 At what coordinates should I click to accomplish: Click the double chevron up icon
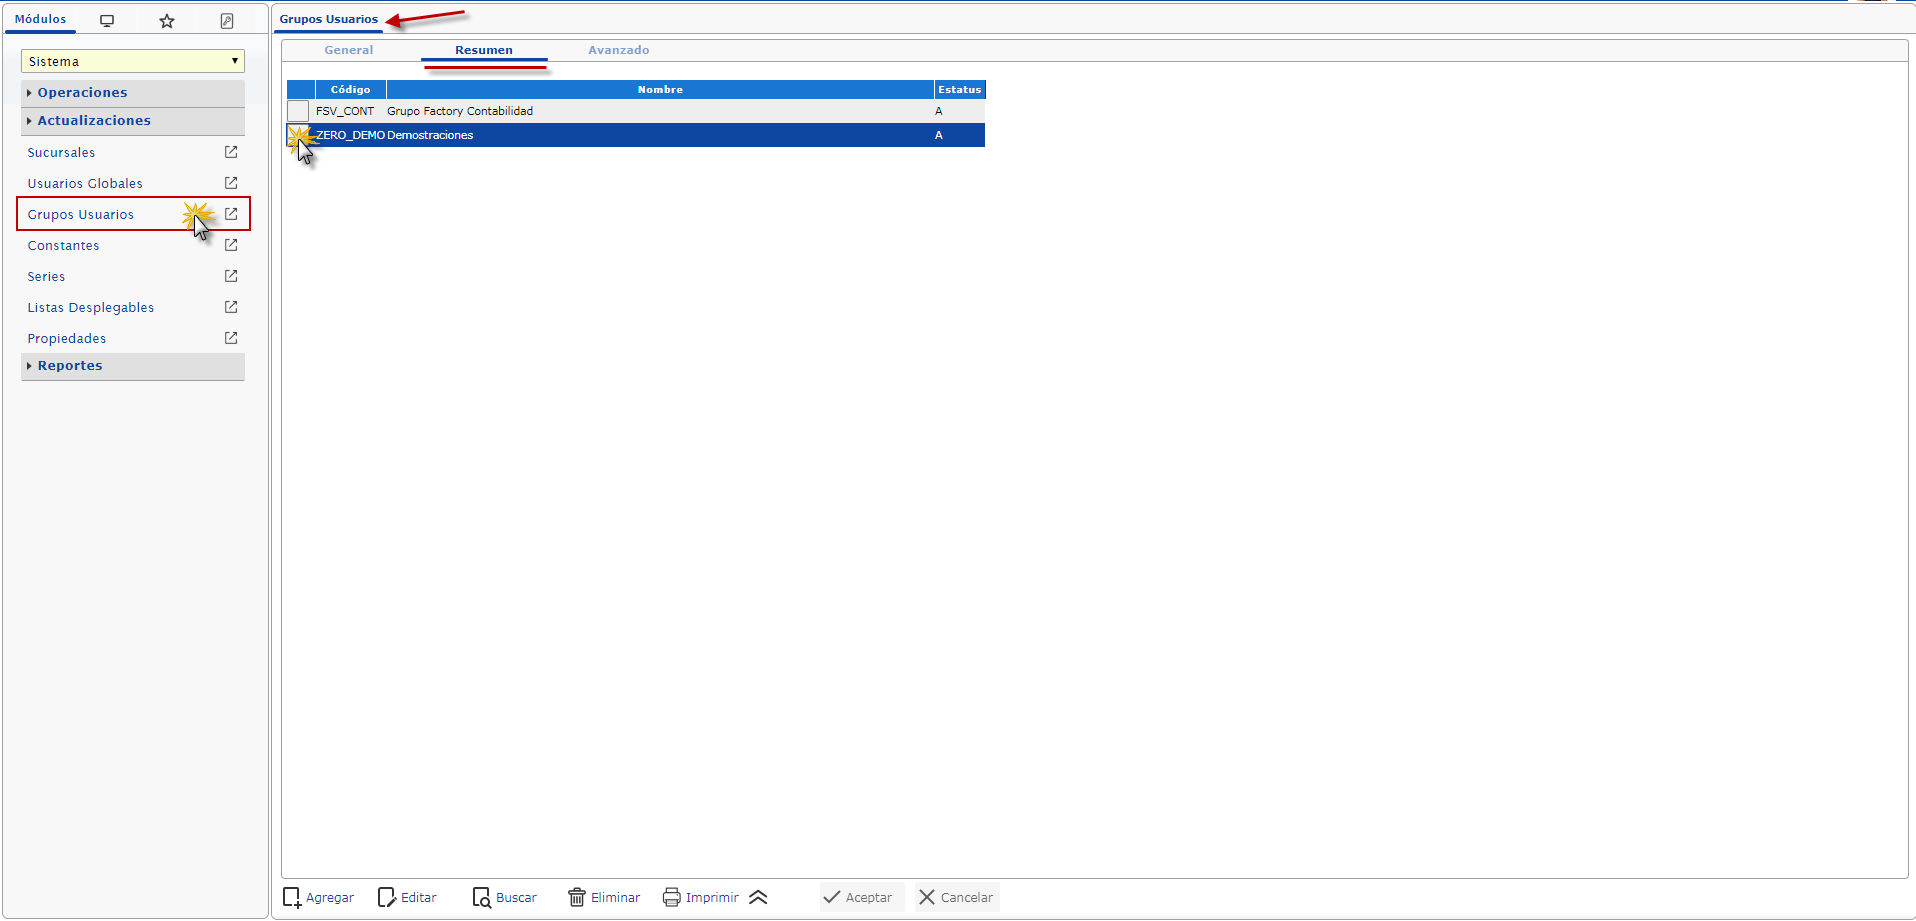[758, 897]
